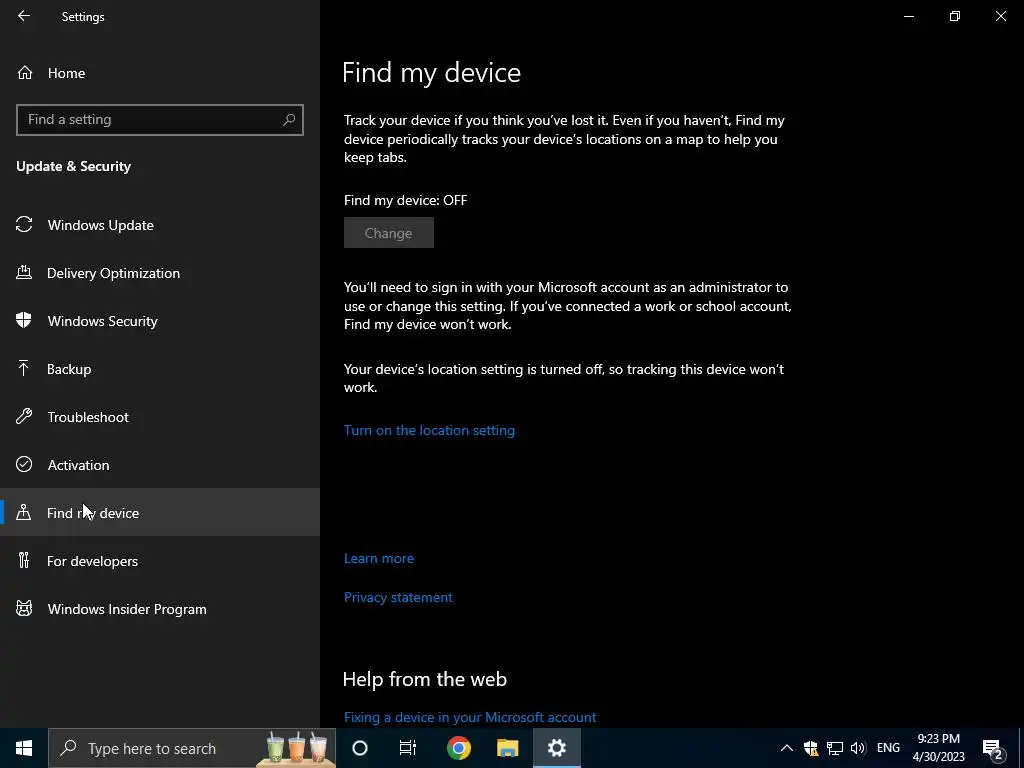Click the Find my device page heading
The width and height of the screenshot is (1024, 768).
(x=431, y=72)
